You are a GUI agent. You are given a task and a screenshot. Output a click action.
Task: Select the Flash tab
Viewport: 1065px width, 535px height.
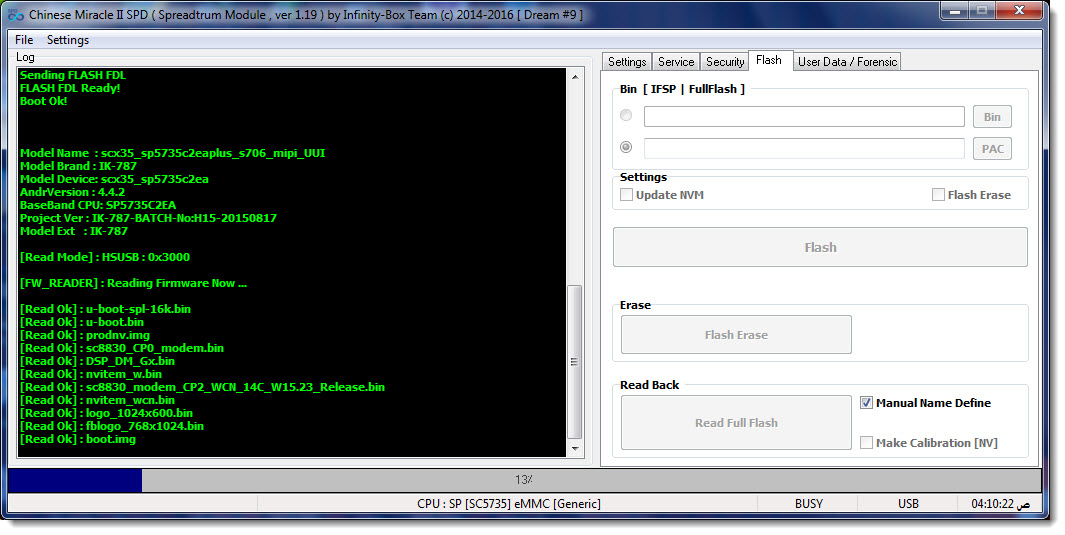pyautogui.click(x=769, y=60)
